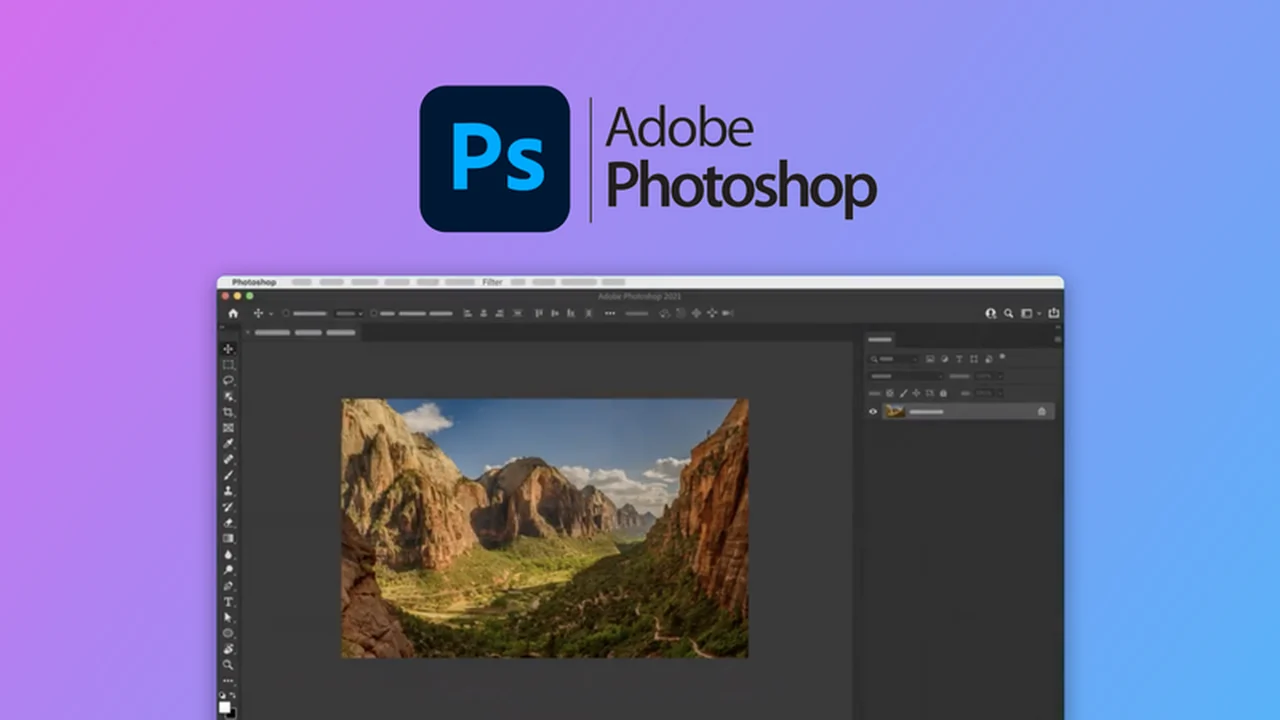Select the layer thumbnail in the Layers panel

click(x=894, y=411)
